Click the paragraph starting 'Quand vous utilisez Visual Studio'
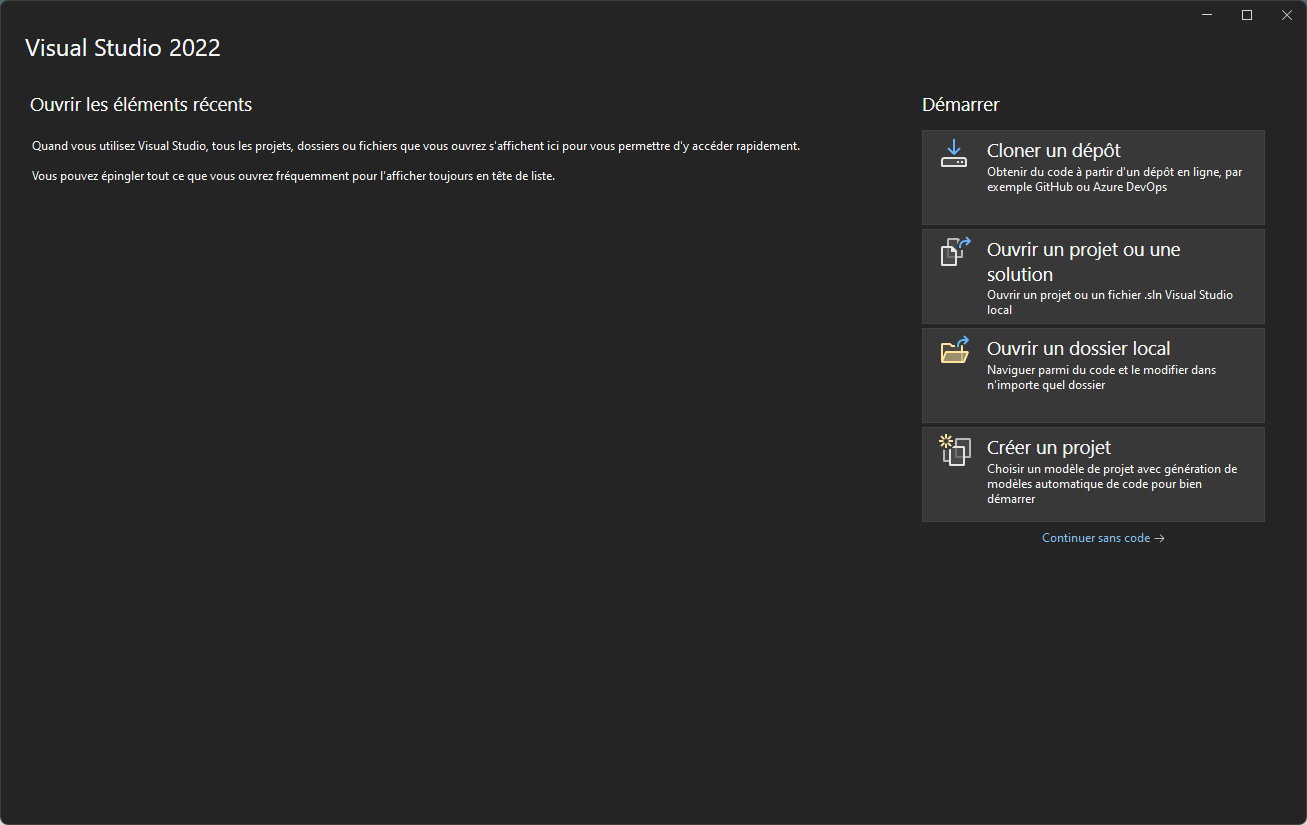1307x825 pixels. pyautogui.click(x=416, y=146)
